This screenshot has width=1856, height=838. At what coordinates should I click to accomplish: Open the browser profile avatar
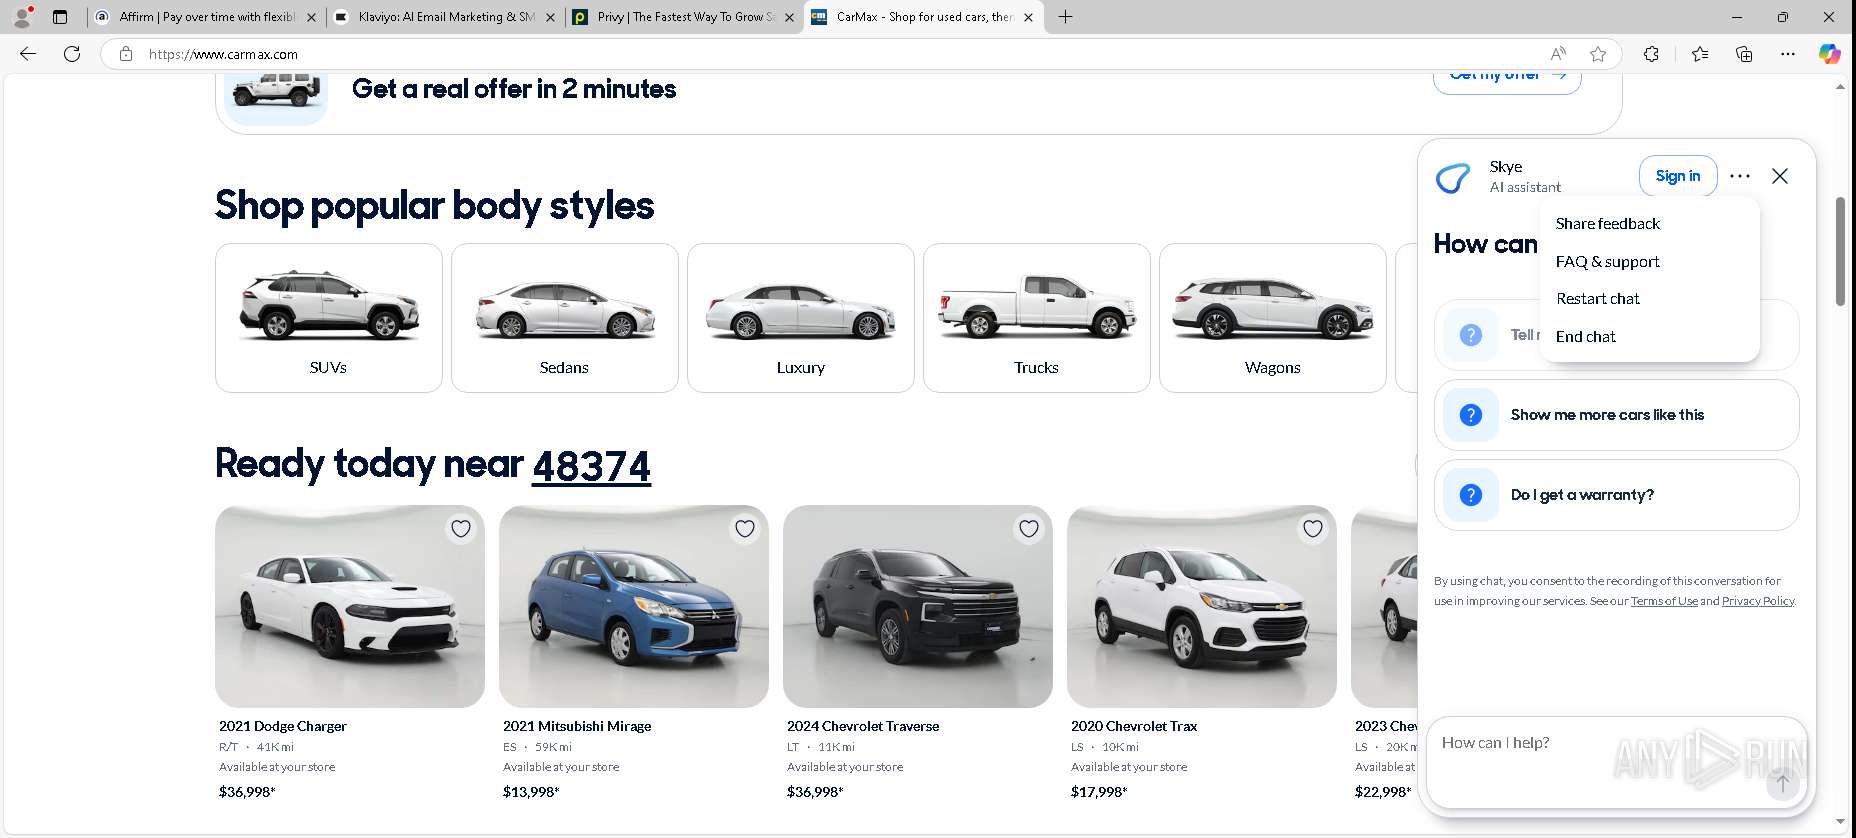(22, 16)
